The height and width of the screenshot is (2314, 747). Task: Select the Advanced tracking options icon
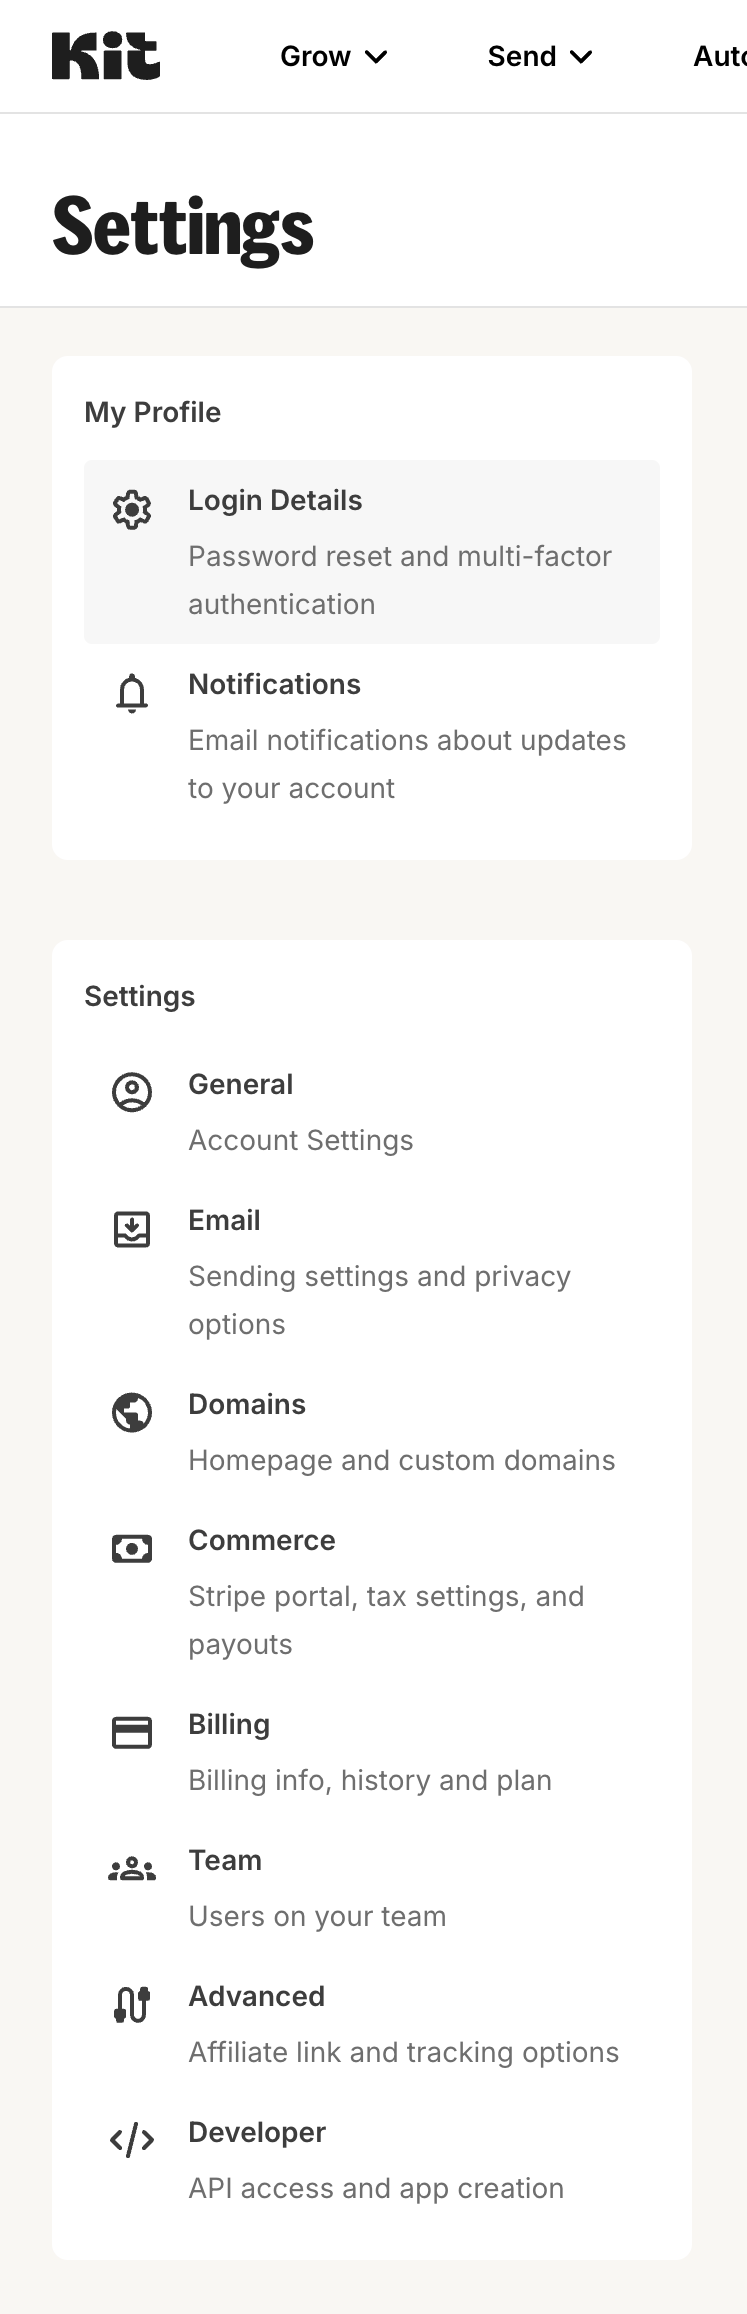(x=131, y=2004)
